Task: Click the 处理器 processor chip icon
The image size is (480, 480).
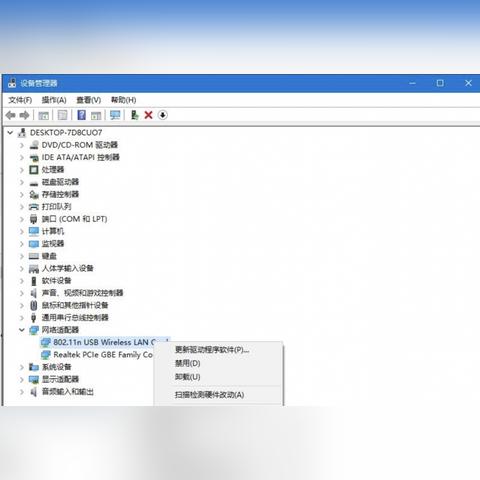Action: click(34, 170)
